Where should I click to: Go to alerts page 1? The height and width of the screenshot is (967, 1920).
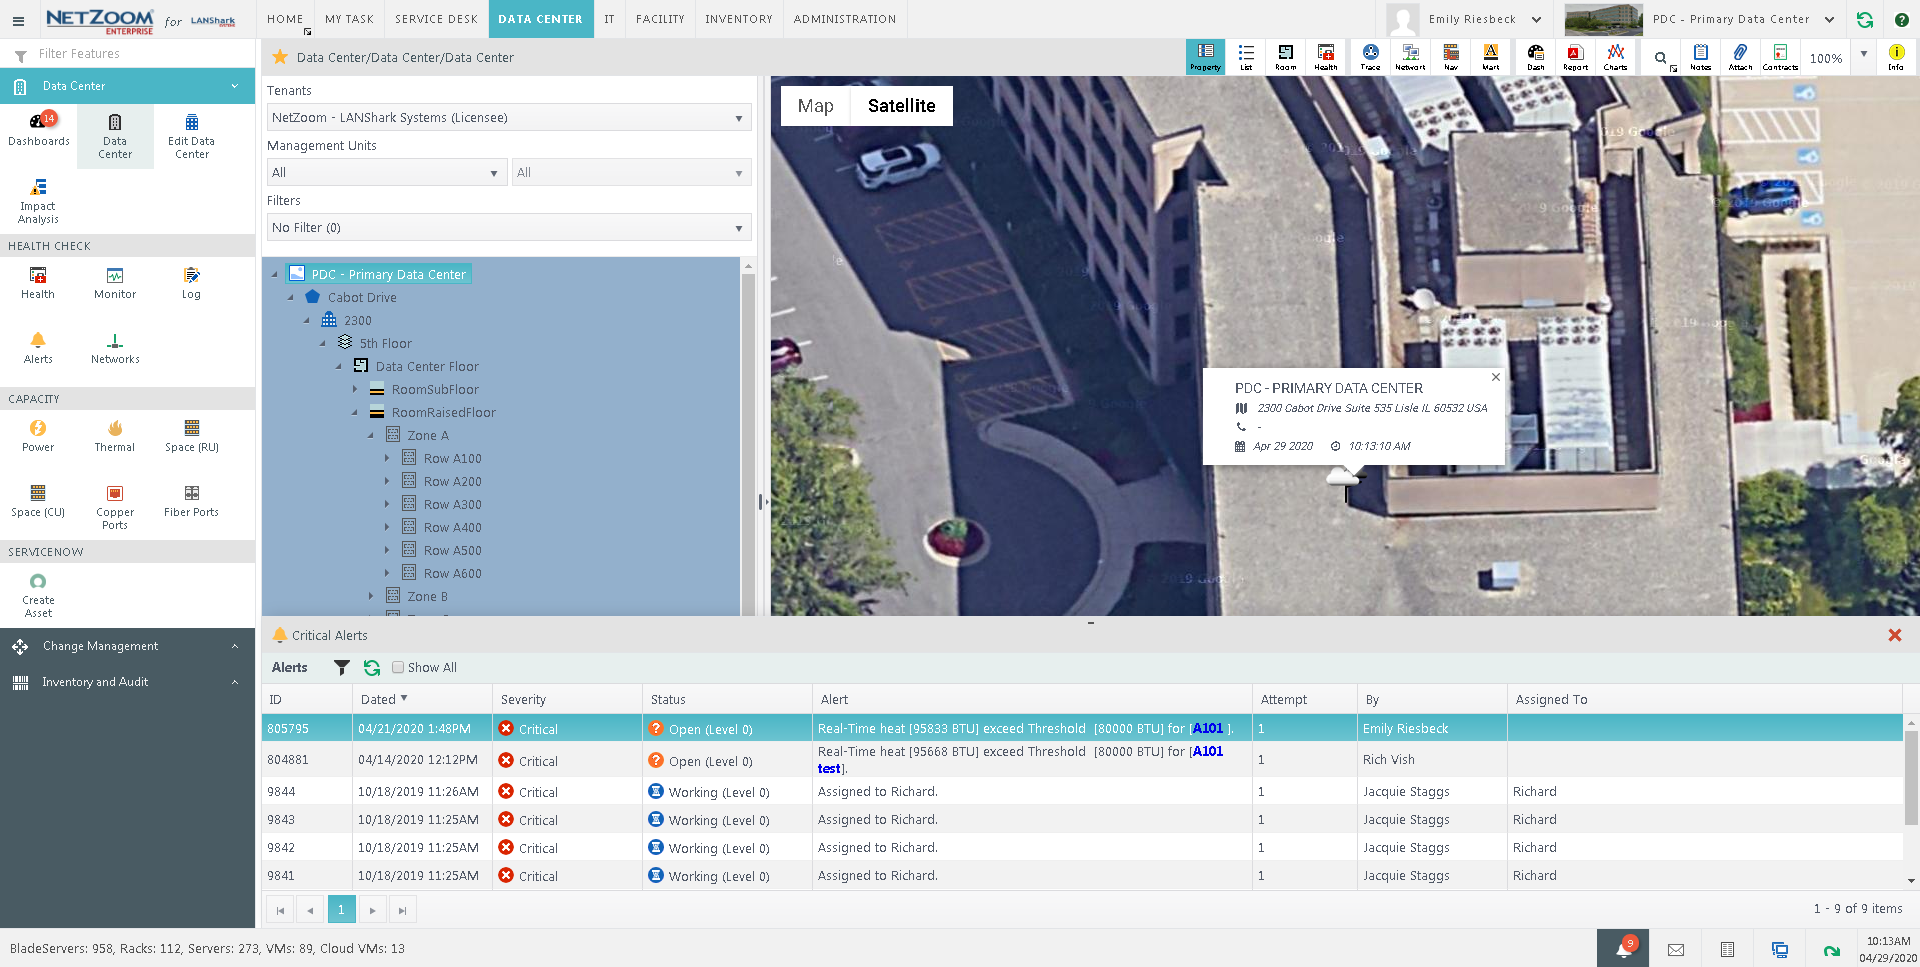coord(341,909)
